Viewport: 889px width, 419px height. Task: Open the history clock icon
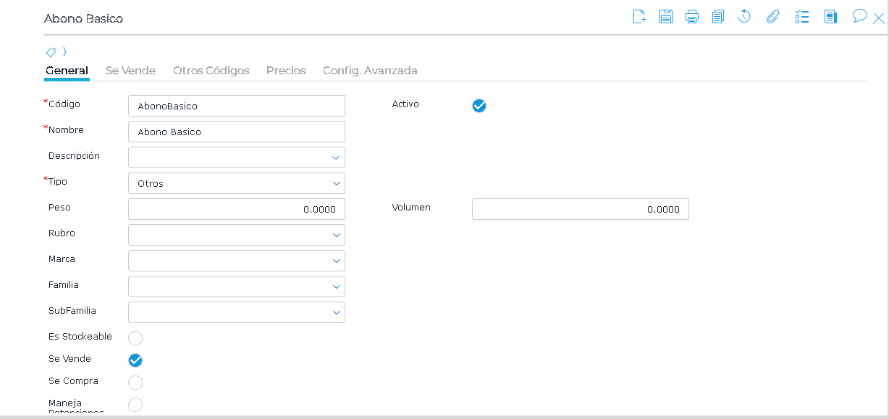744,16
